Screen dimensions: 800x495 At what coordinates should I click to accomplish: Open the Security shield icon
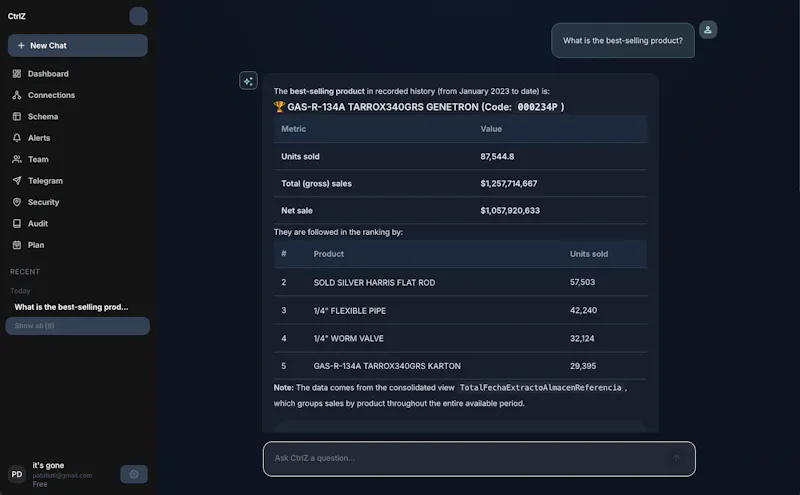click(x=17, y=202)
